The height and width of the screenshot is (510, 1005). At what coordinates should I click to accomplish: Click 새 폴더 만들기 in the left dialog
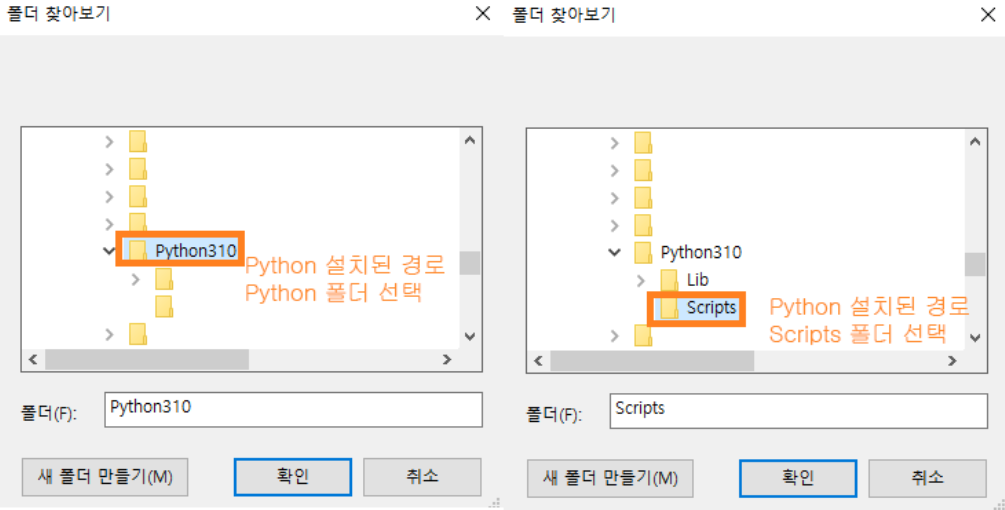click(x=105, y=477)
